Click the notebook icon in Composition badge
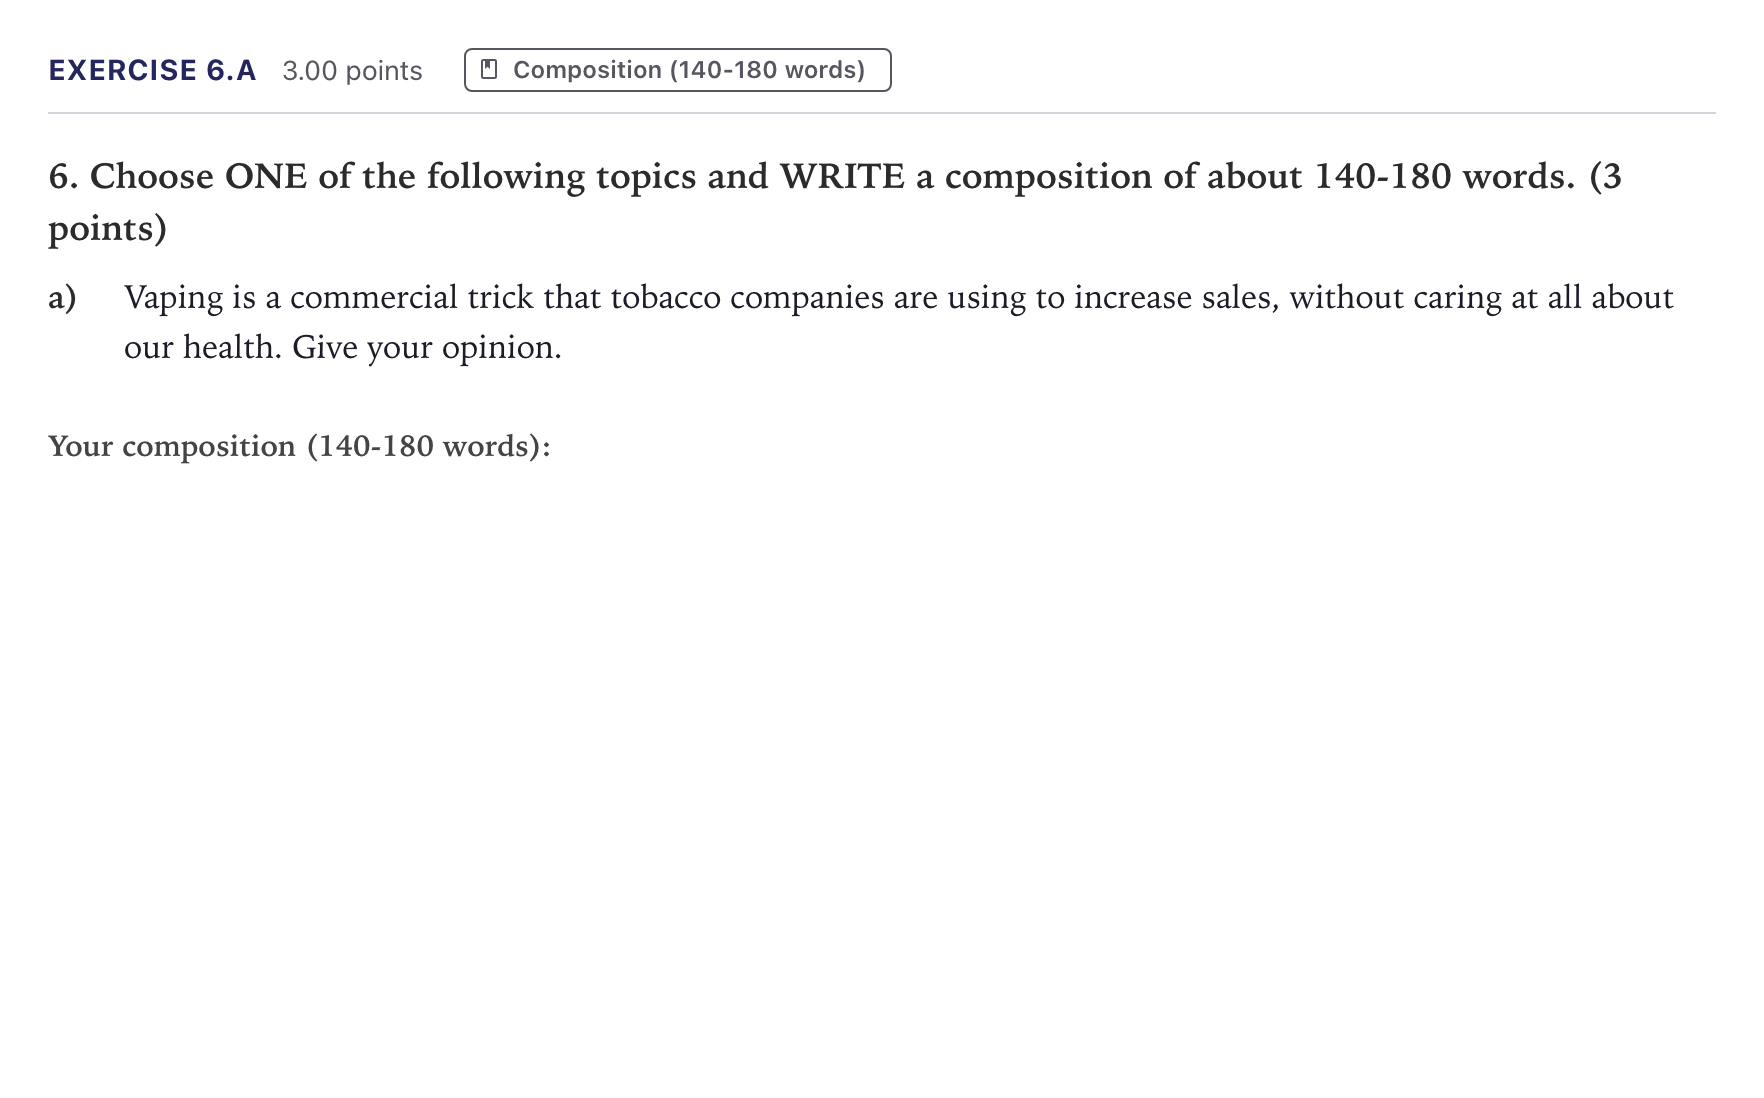The width and height of the screenshot is (1764, 1098). coord(489,70)
